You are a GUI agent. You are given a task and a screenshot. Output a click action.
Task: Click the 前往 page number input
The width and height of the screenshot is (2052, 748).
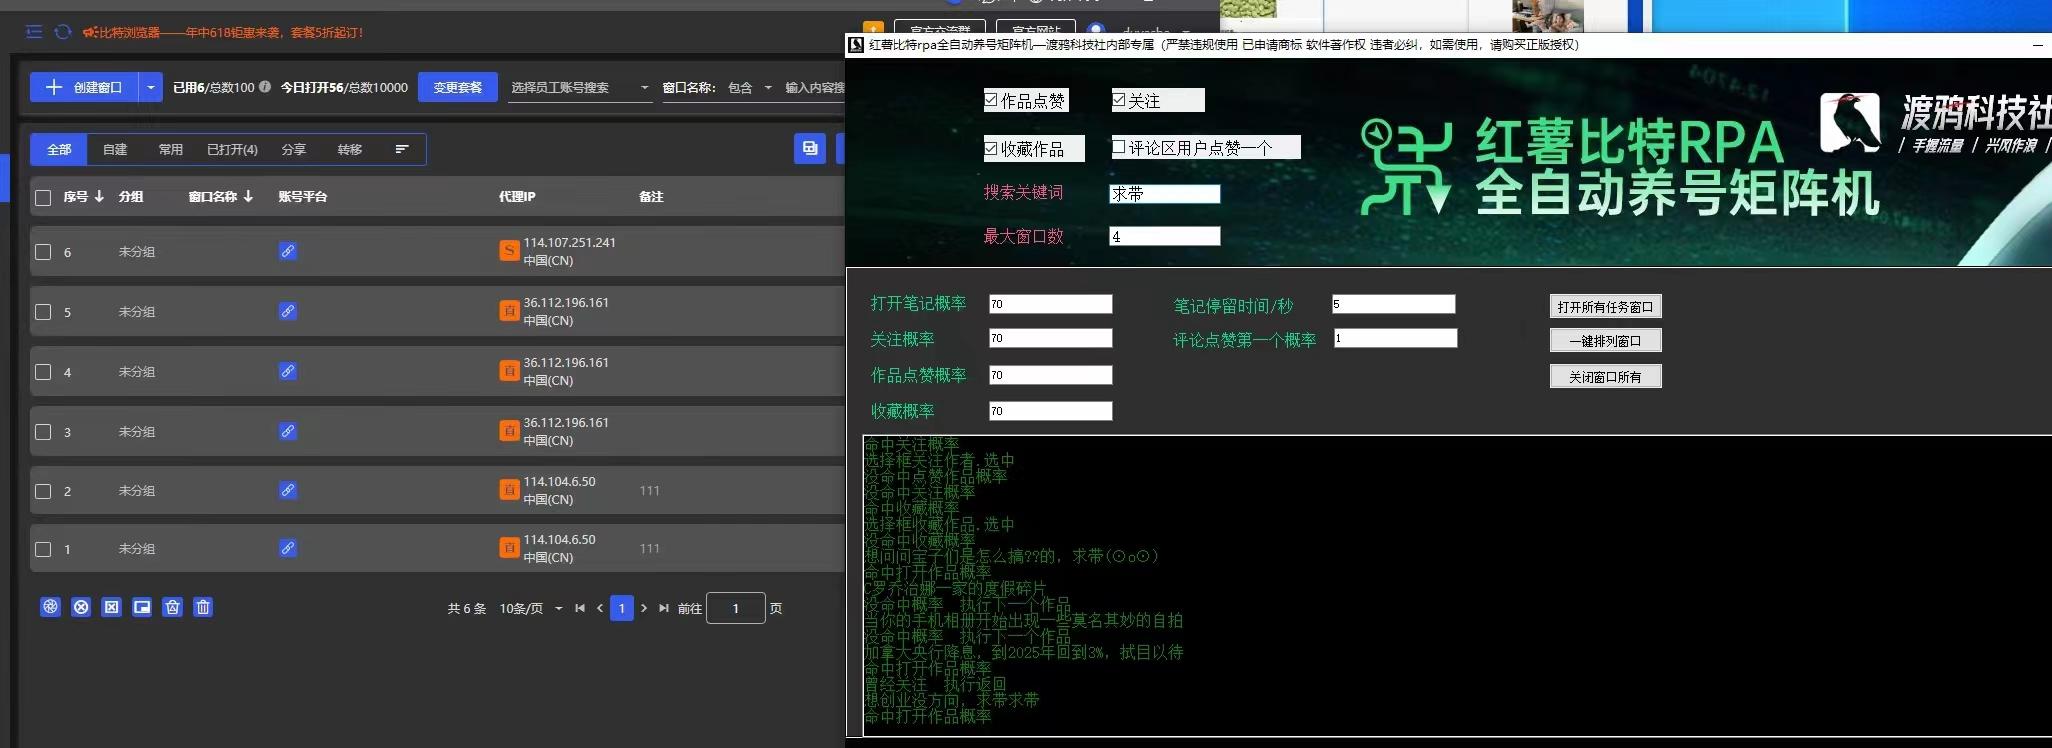pos(736,608)
